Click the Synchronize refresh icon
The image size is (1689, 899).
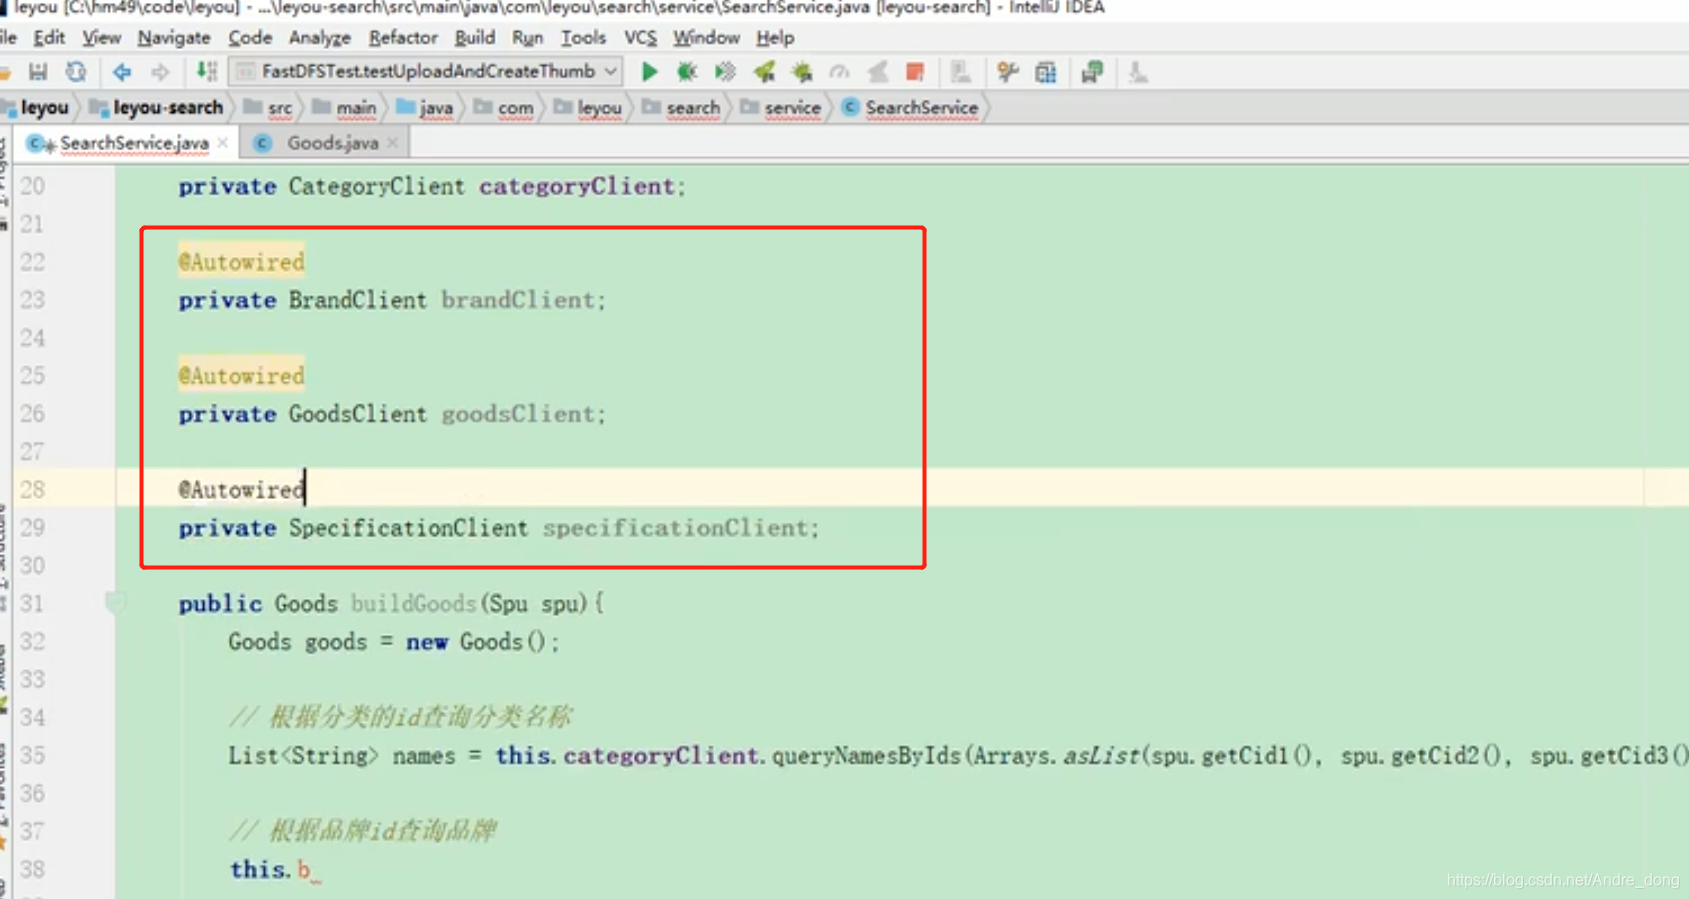tap(76, 72)
